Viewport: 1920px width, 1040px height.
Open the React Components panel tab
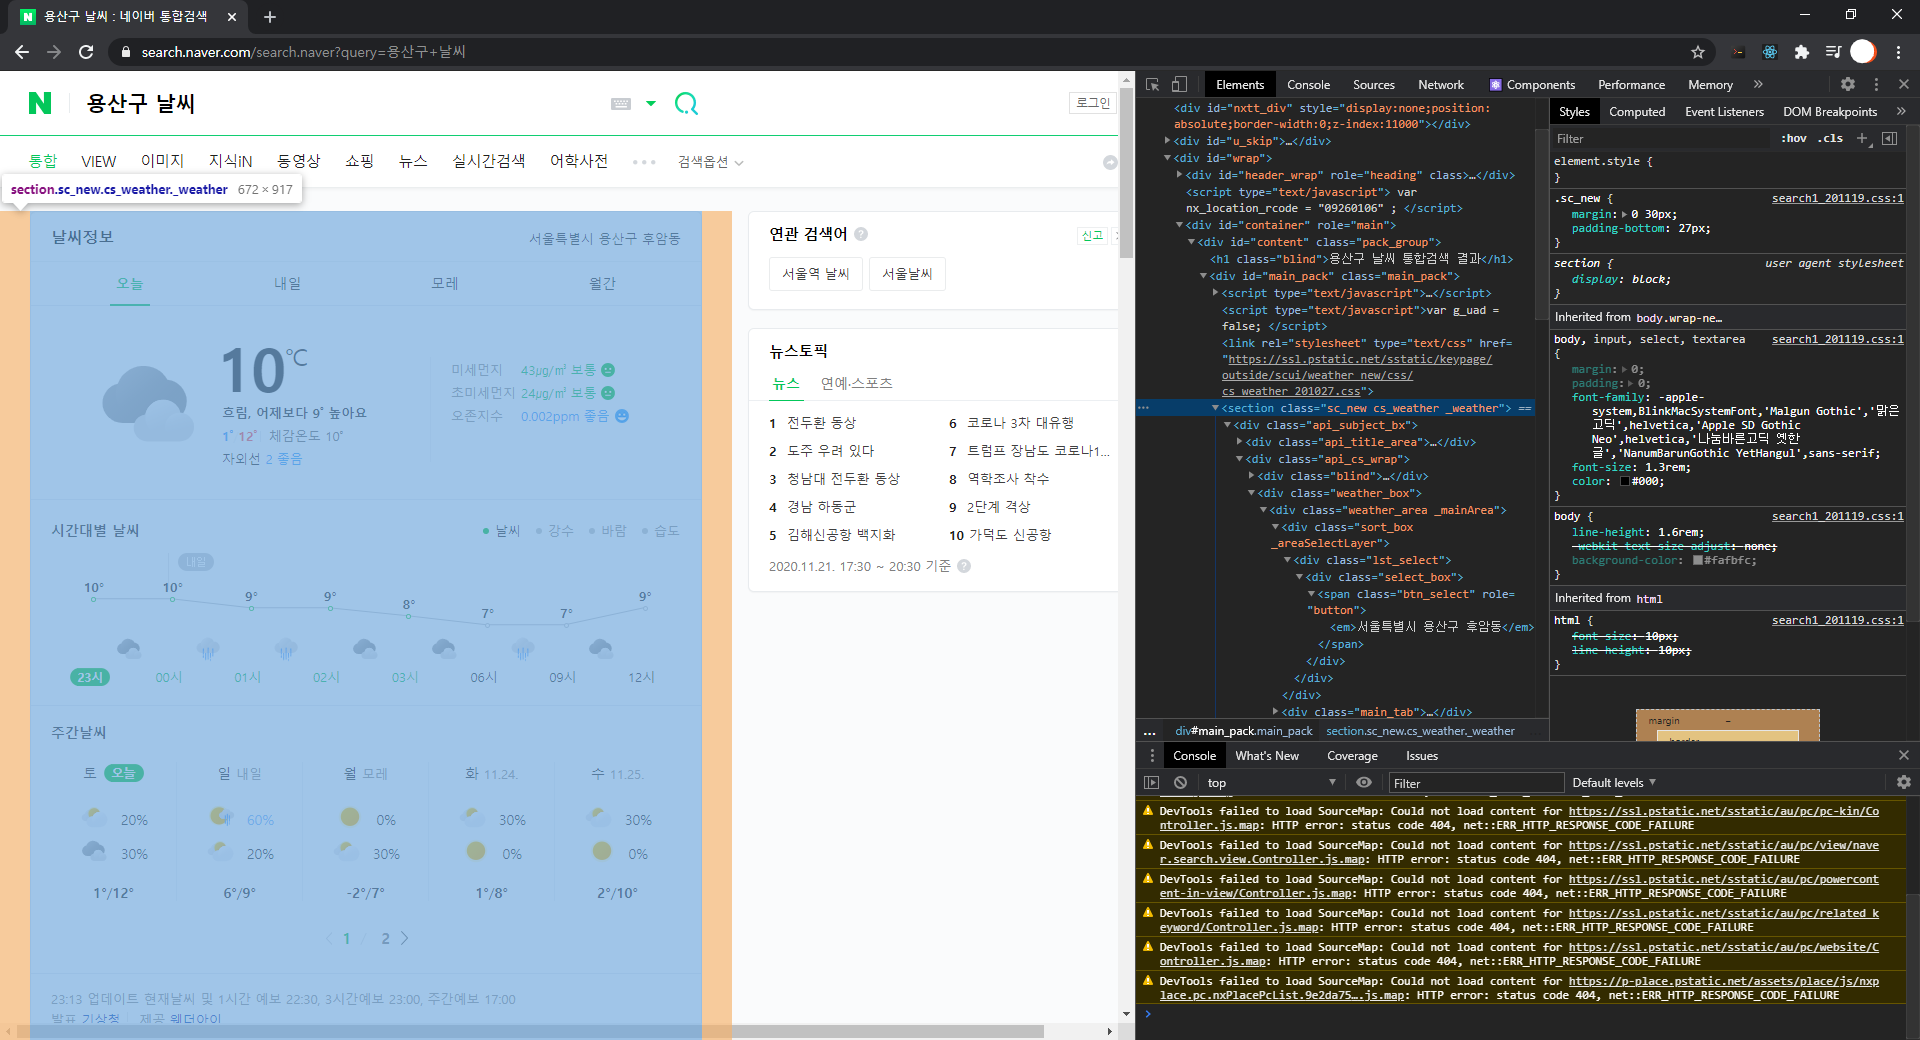tap(1532, 85)
